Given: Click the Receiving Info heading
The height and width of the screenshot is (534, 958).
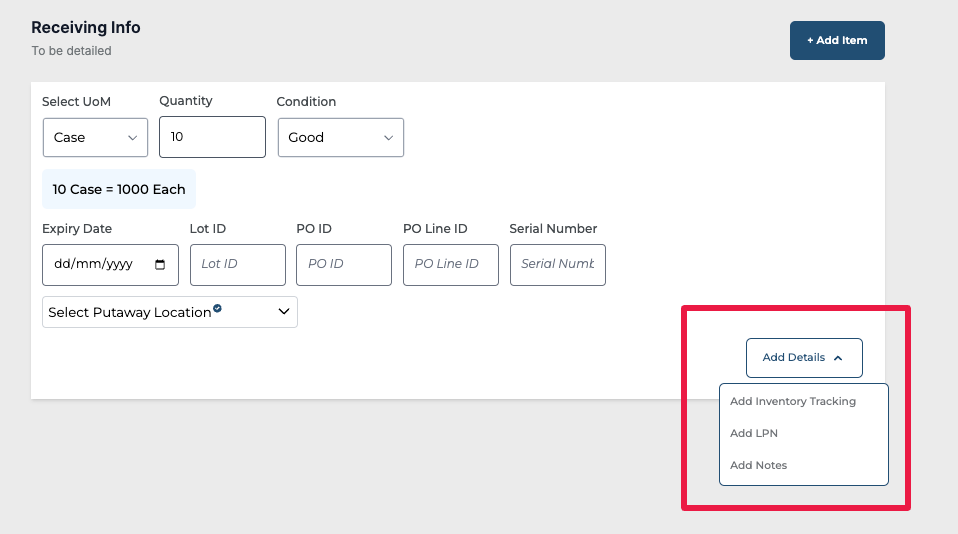Looking at the screenshot, I should tap(86, 28).
